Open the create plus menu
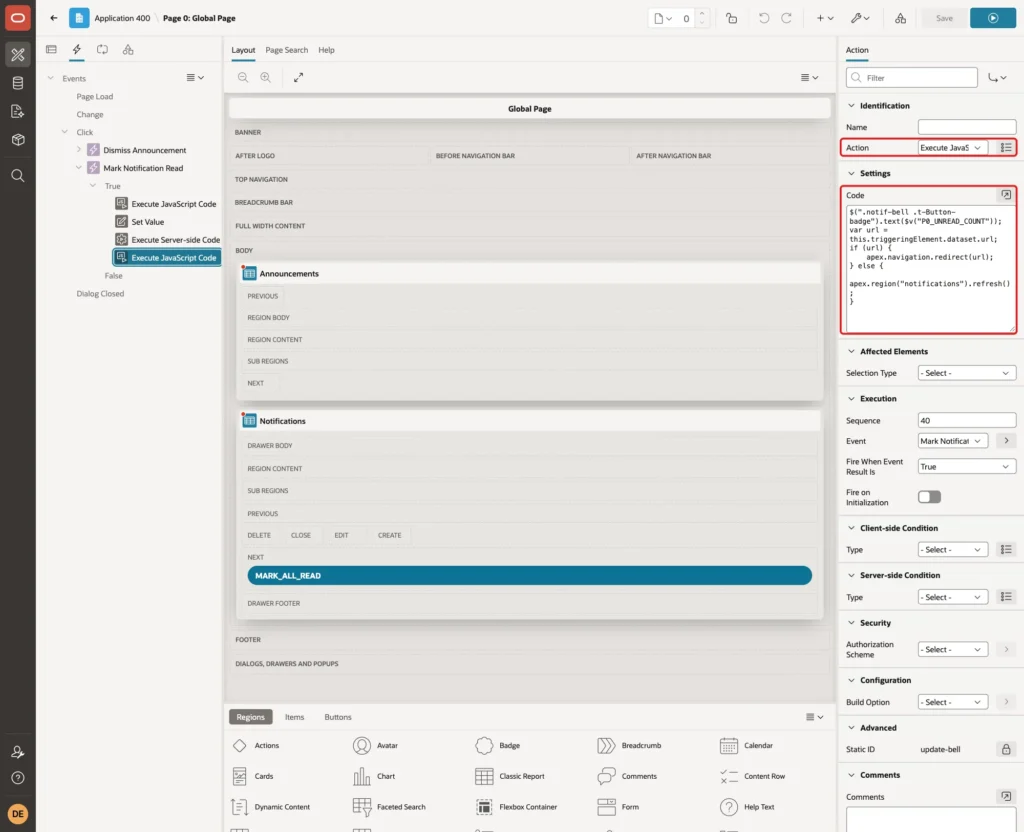 pyautogui.click(x=825, y=18)
